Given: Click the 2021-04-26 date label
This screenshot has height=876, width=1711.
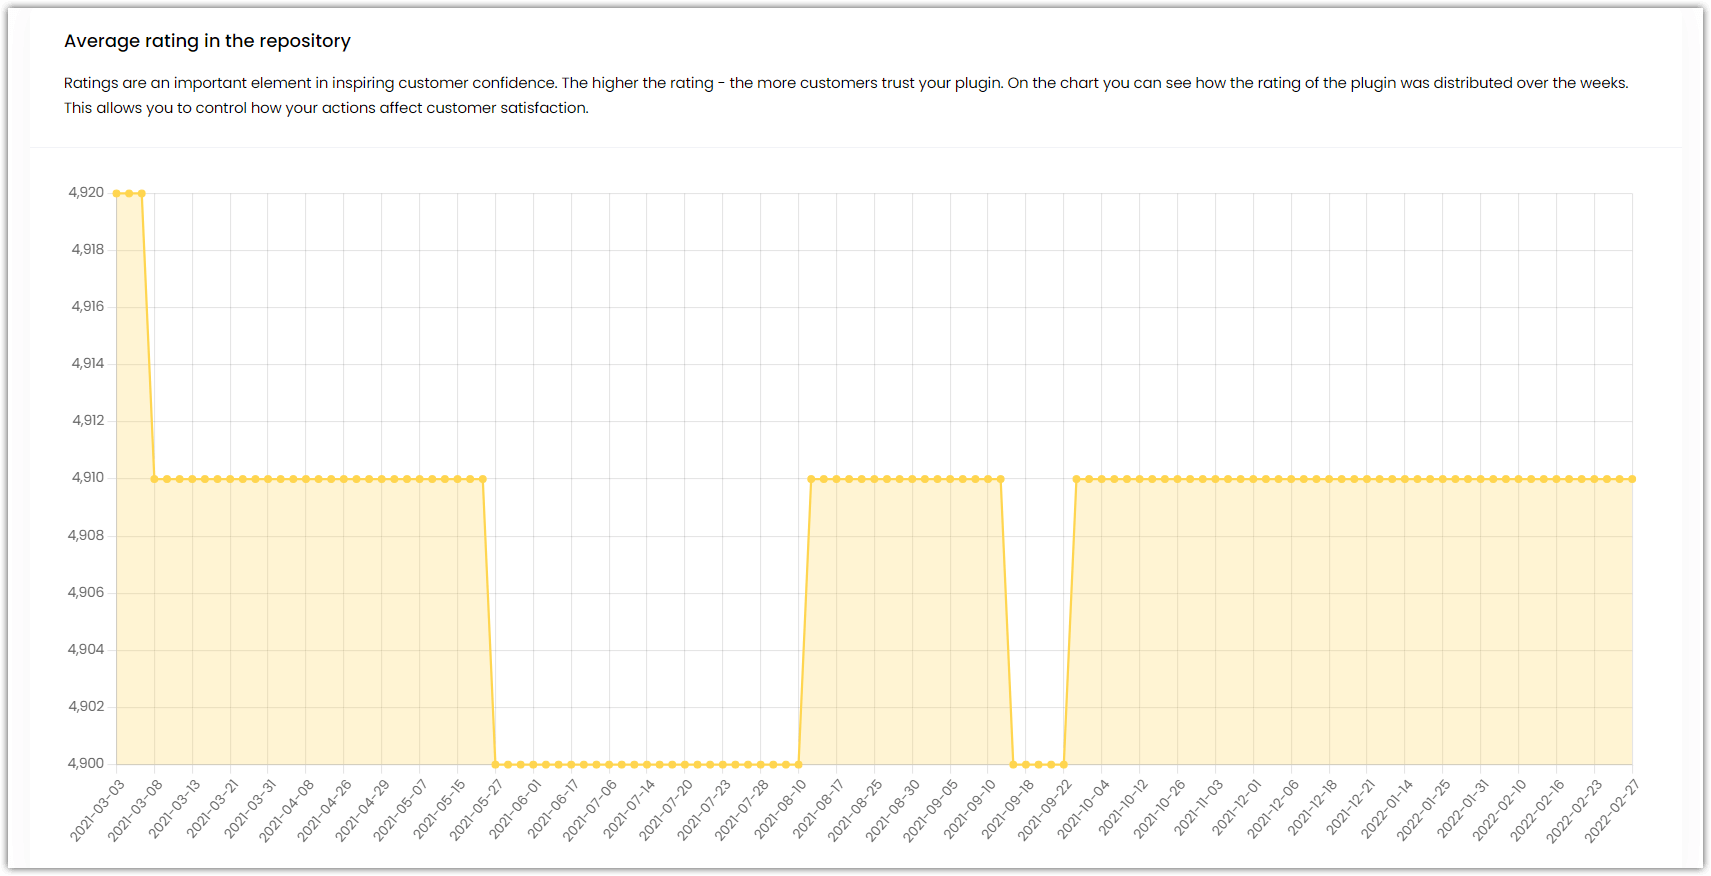Looking at the screenshot, I should click(325, 811).
